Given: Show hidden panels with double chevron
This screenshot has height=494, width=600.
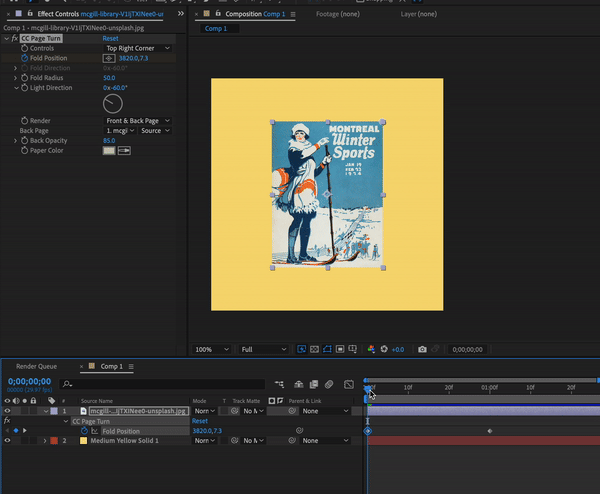Looking at the screenshot, I should (181, 13).
